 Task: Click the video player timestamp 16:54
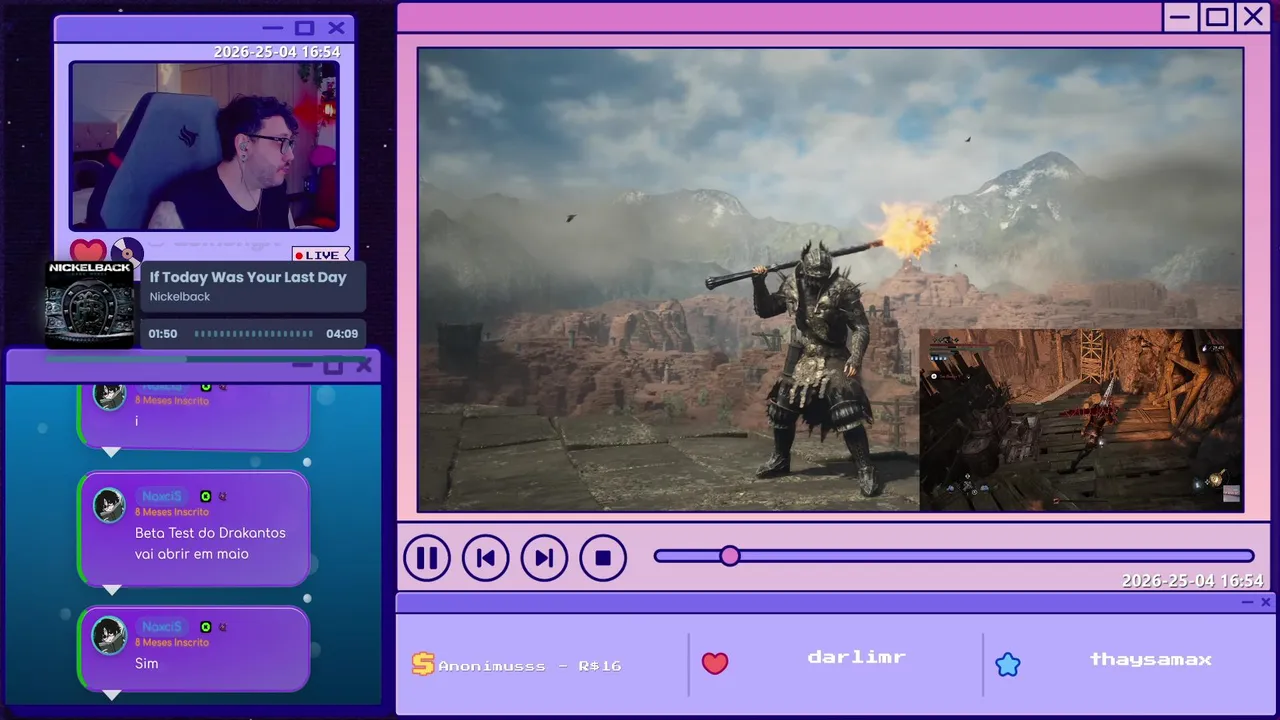click(x=1193, y=581)
